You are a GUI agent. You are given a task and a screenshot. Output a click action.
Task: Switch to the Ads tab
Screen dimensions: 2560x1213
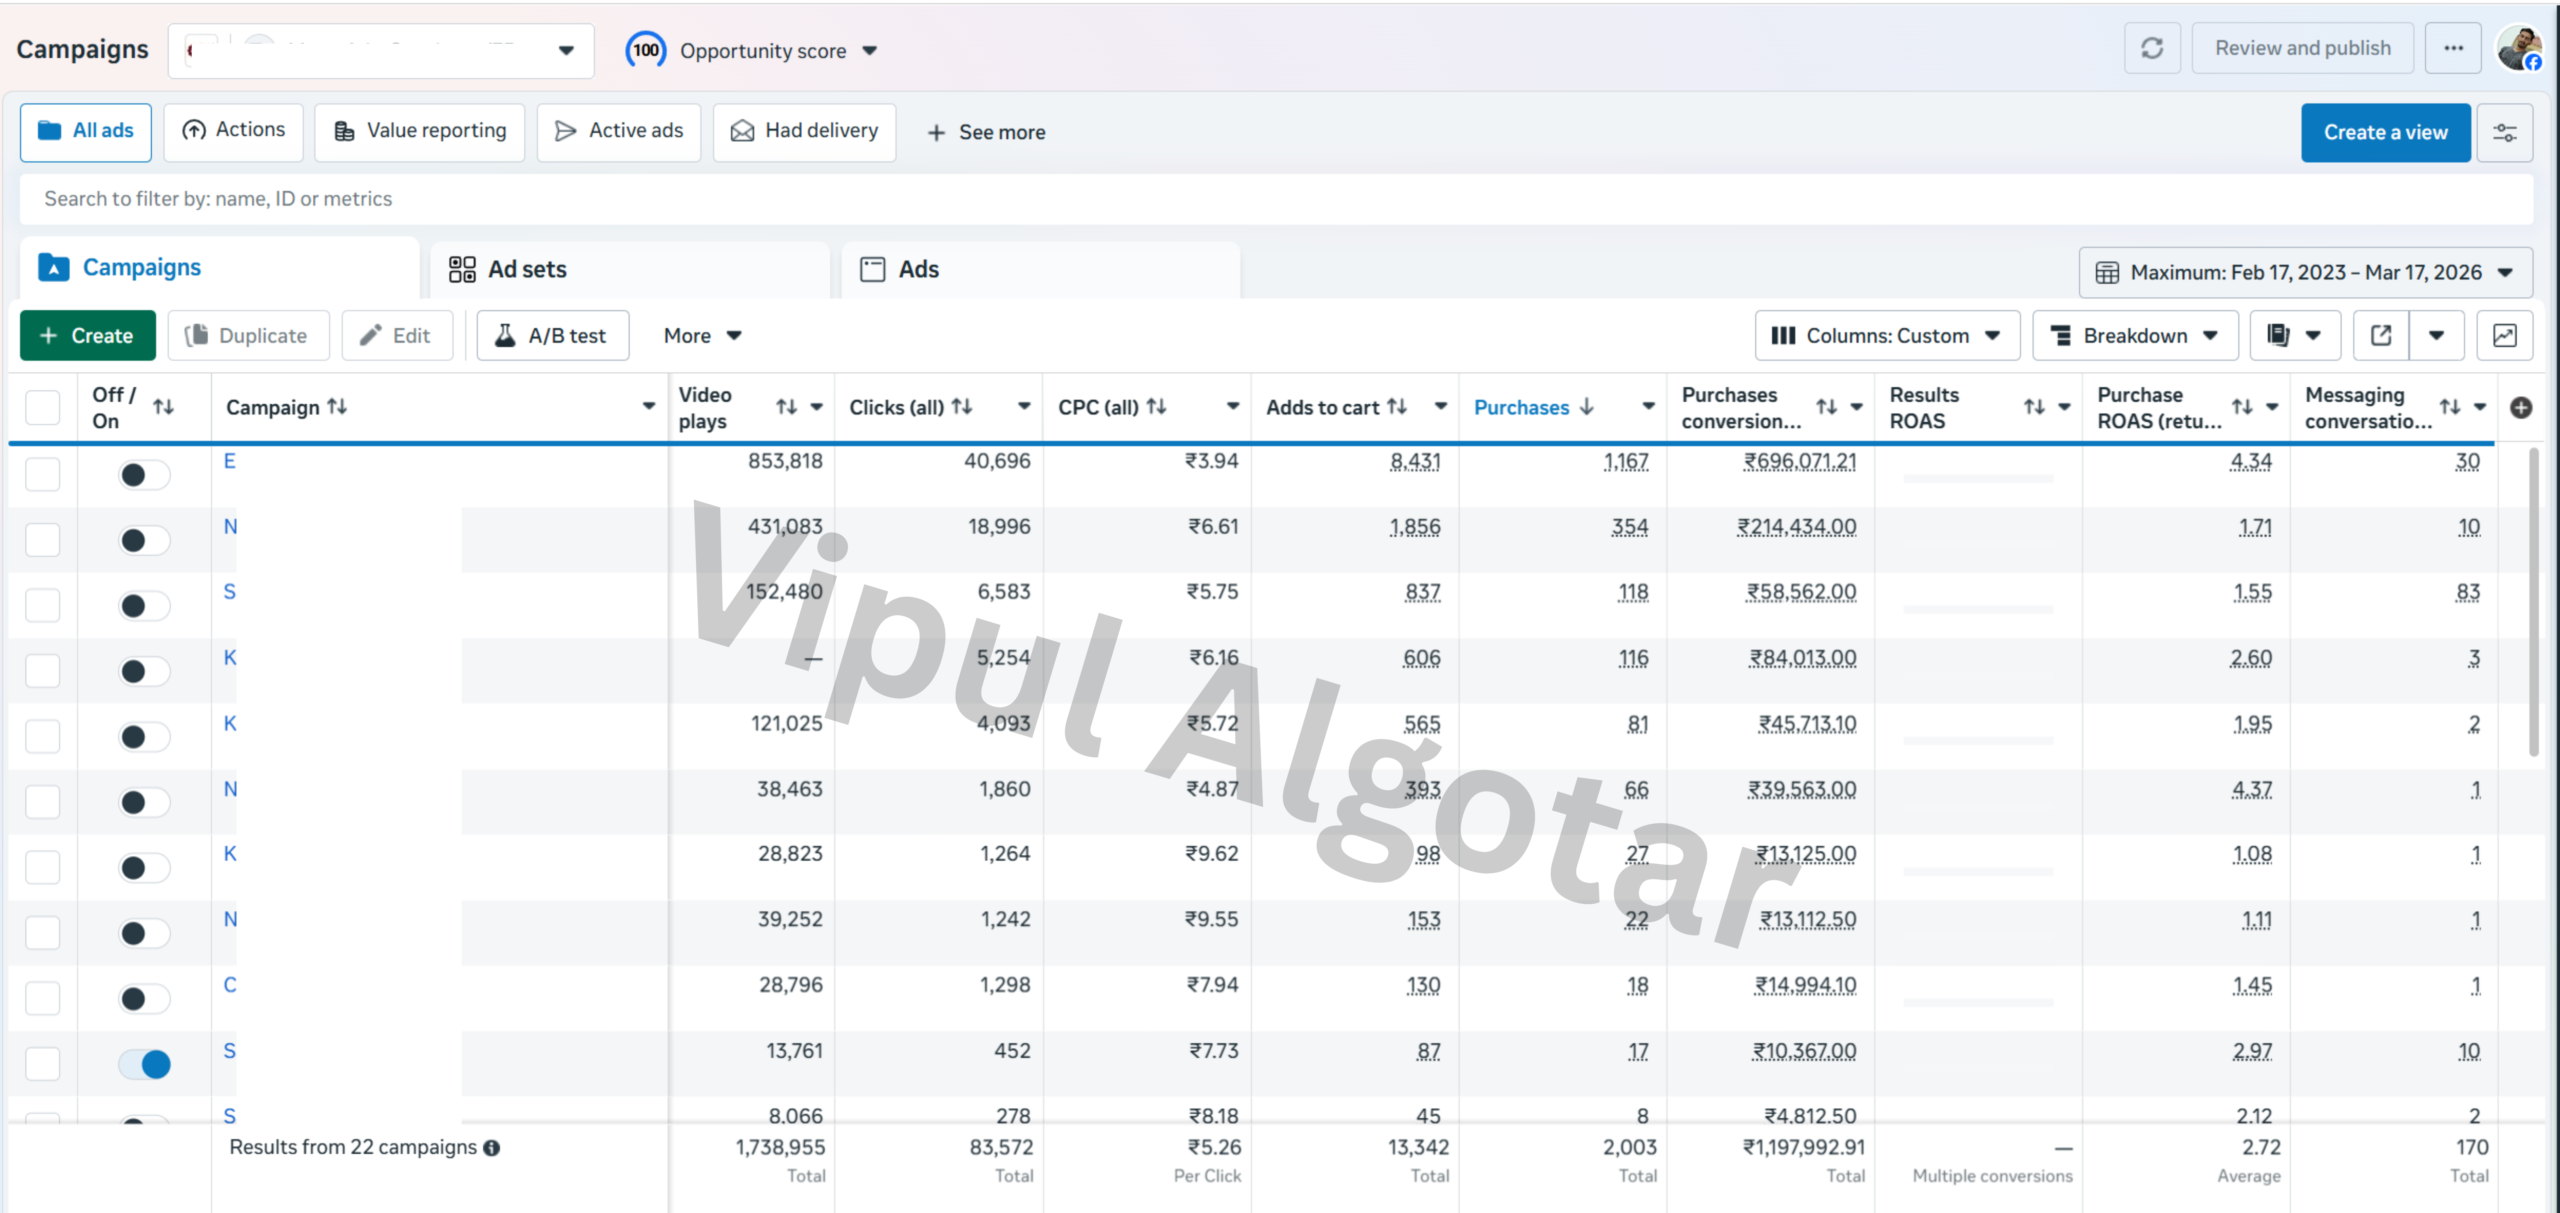[x=918, y=268]
